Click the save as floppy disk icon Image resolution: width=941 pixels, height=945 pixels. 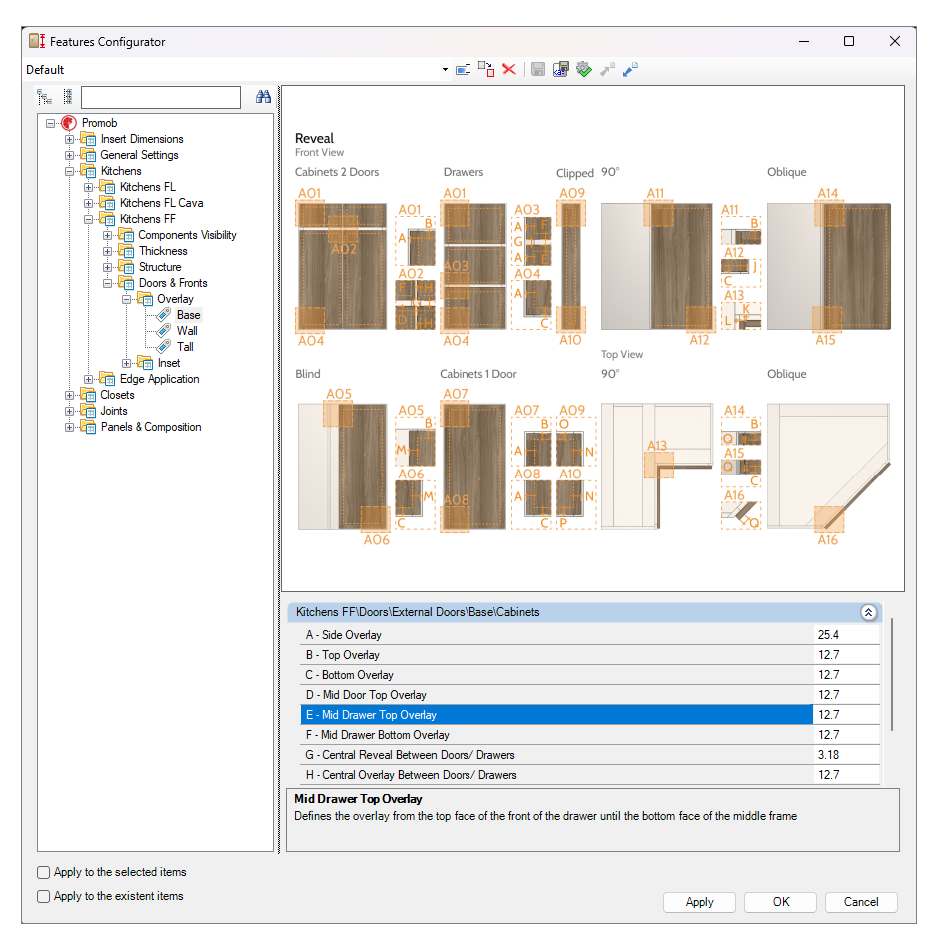click(x=561, y=69)
